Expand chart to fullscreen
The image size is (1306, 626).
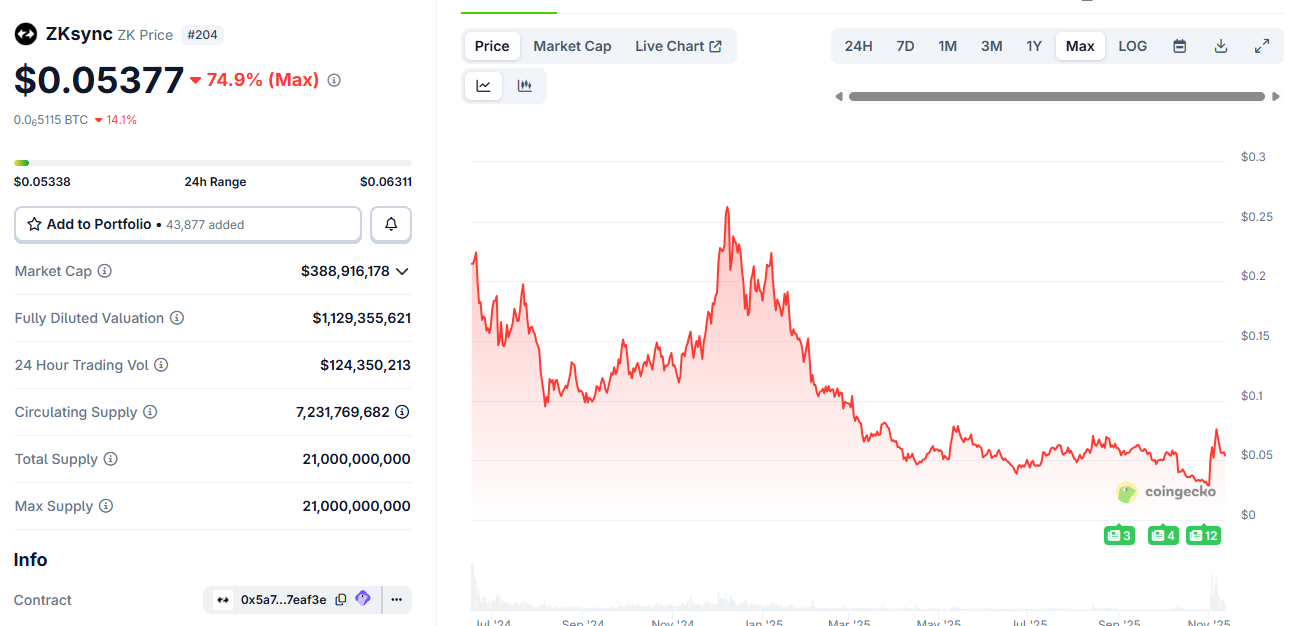(x=1262, y=46)
